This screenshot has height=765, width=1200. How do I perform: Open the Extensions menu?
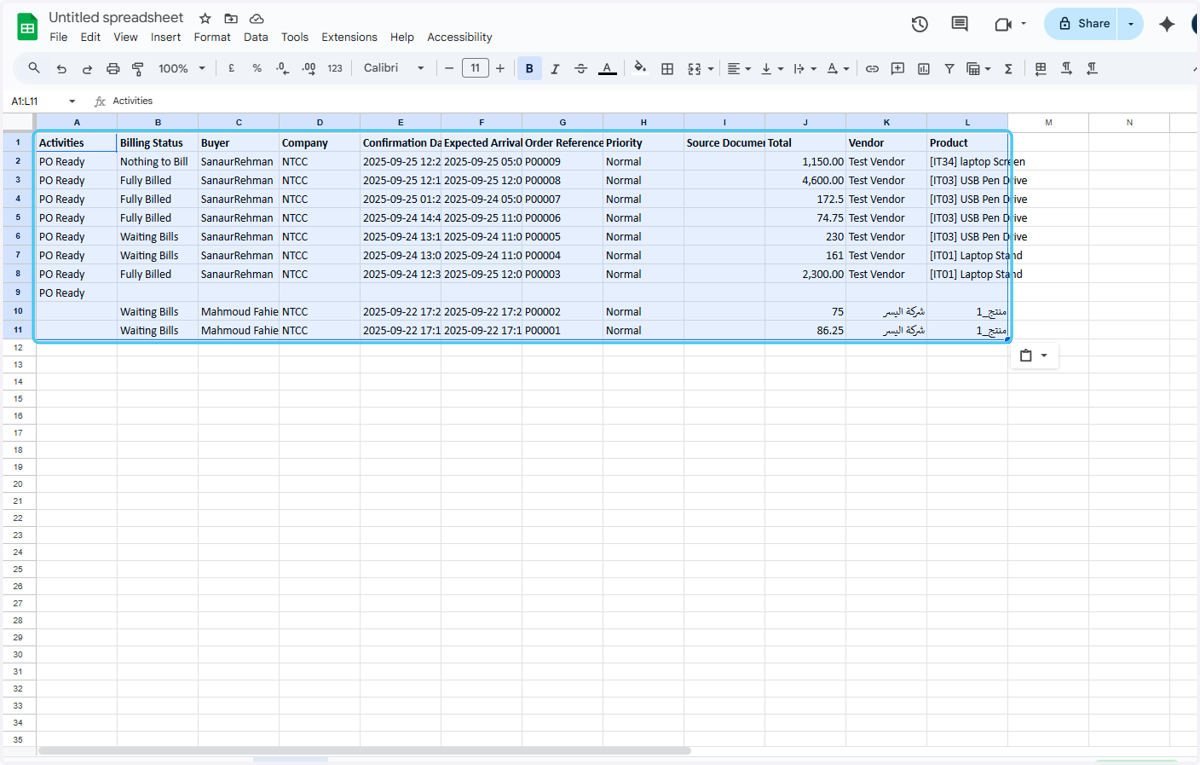349,37
